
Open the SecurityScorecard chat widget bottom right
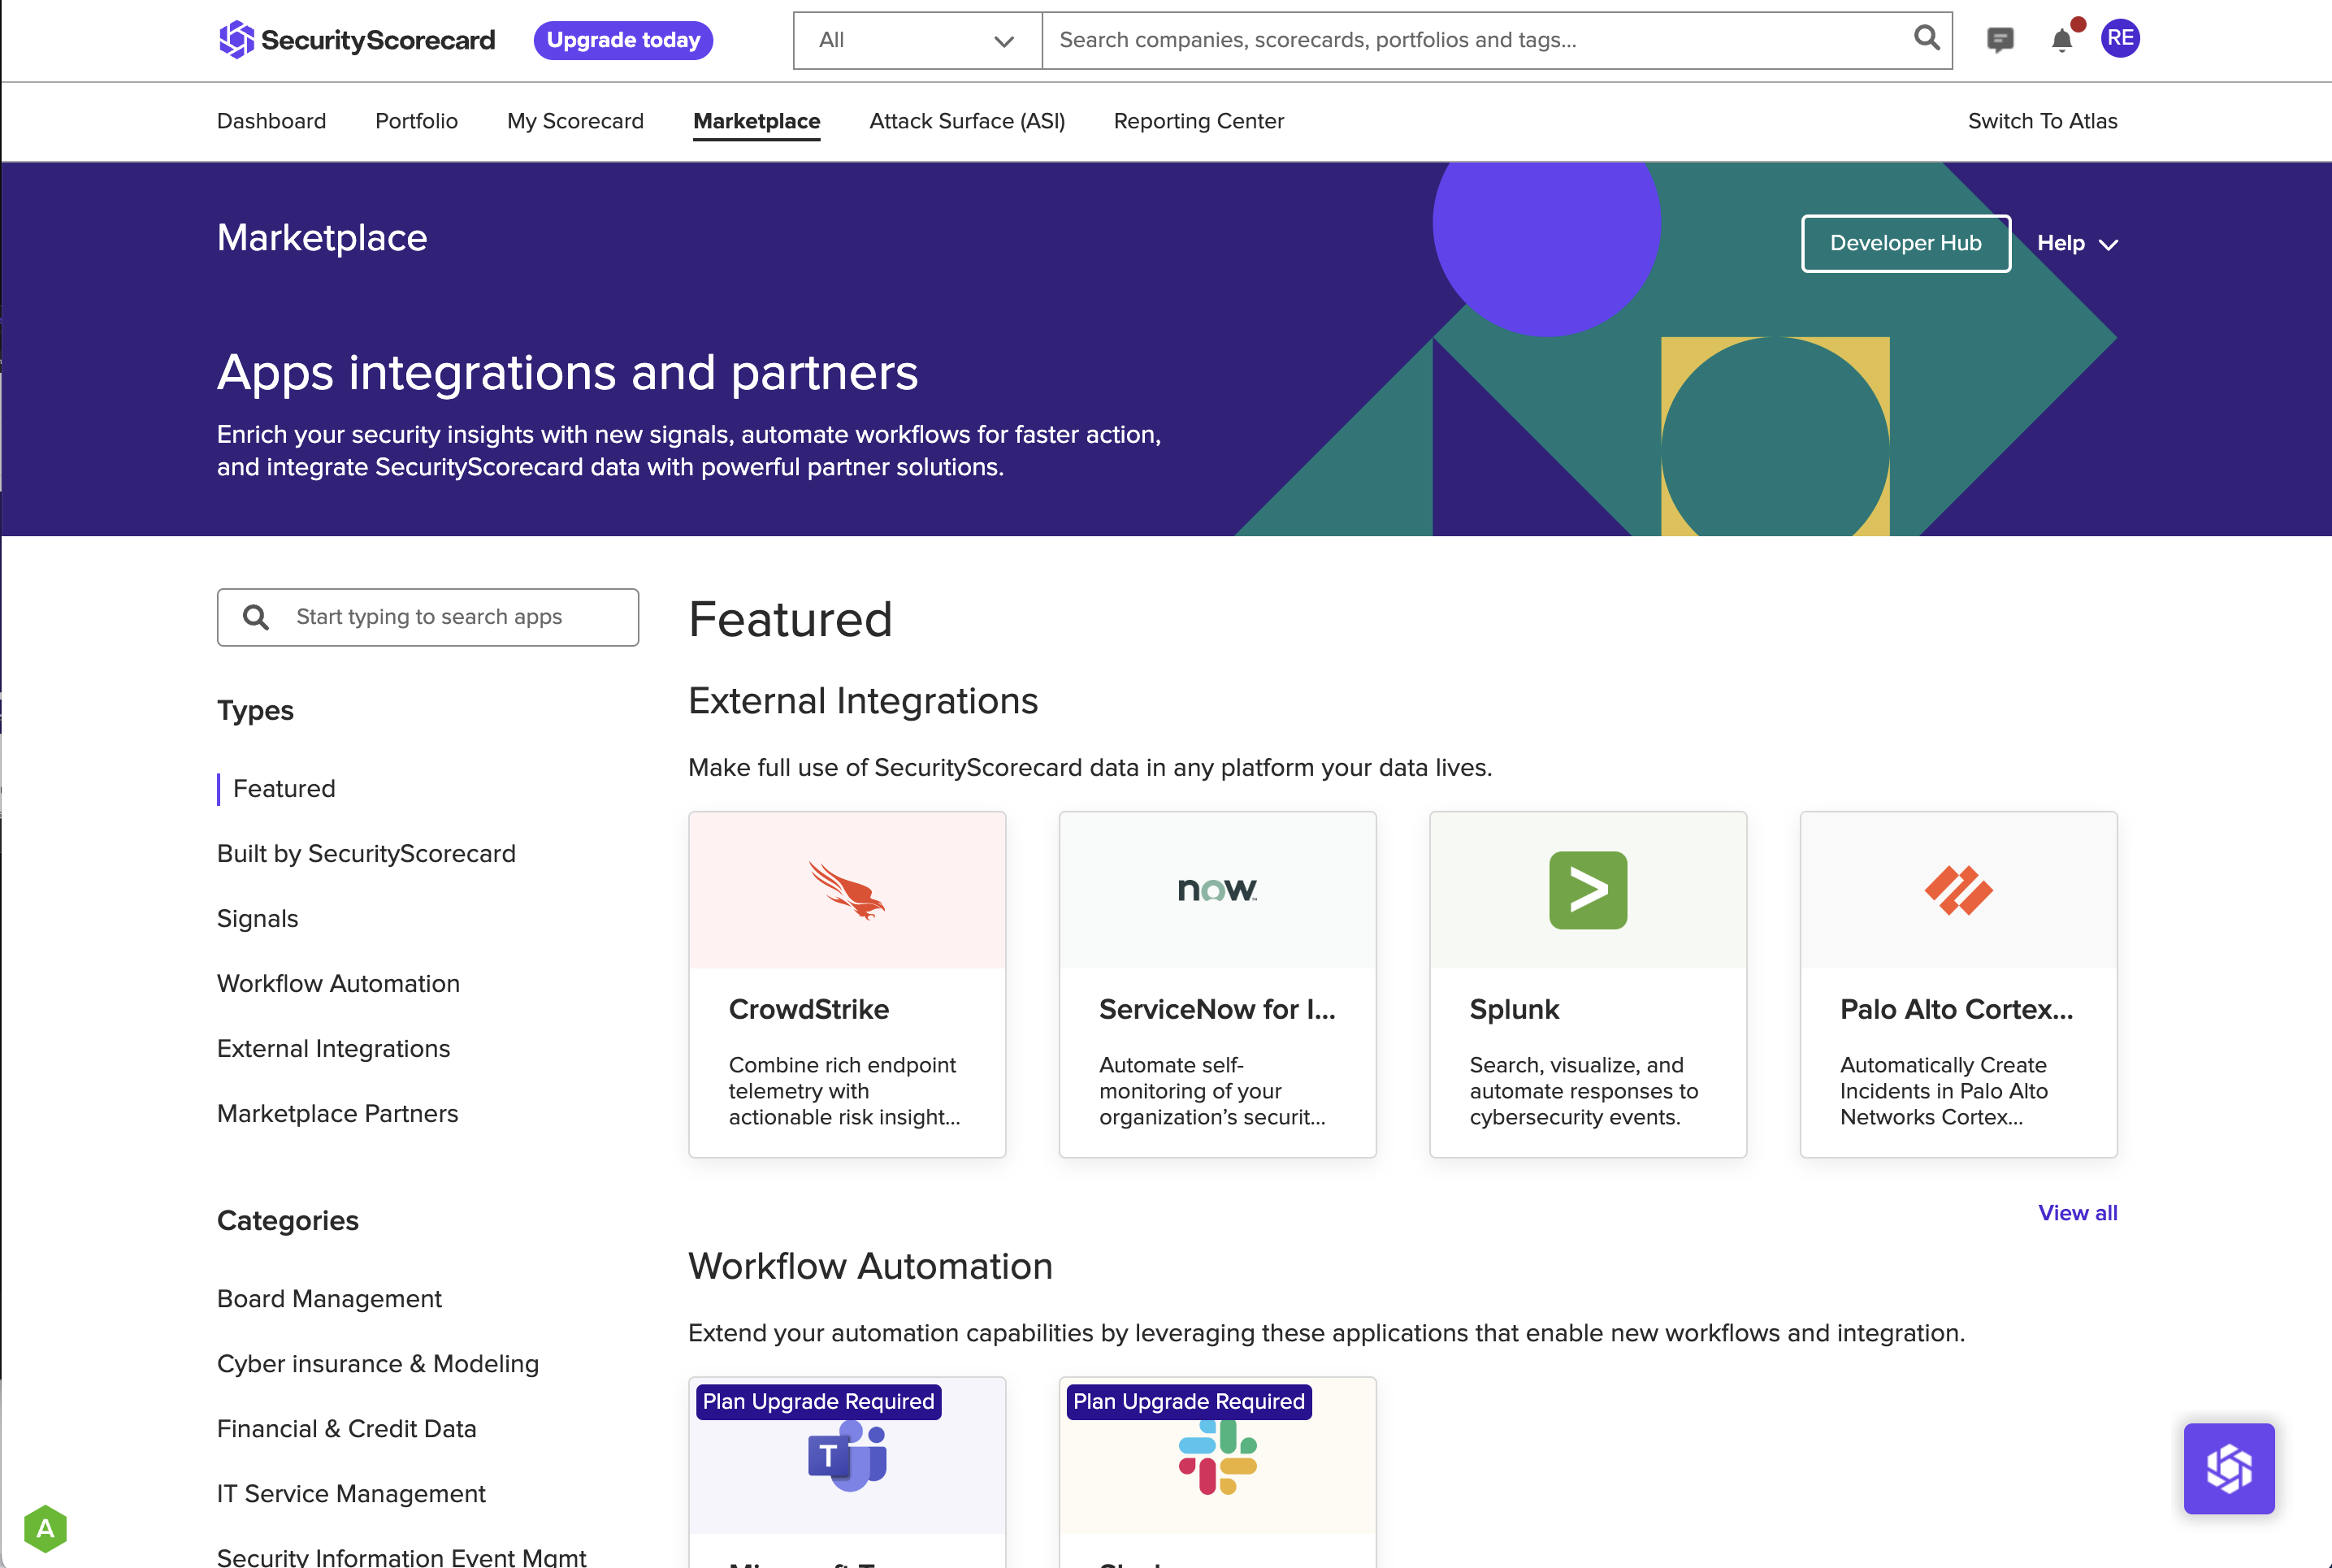2229,1468
